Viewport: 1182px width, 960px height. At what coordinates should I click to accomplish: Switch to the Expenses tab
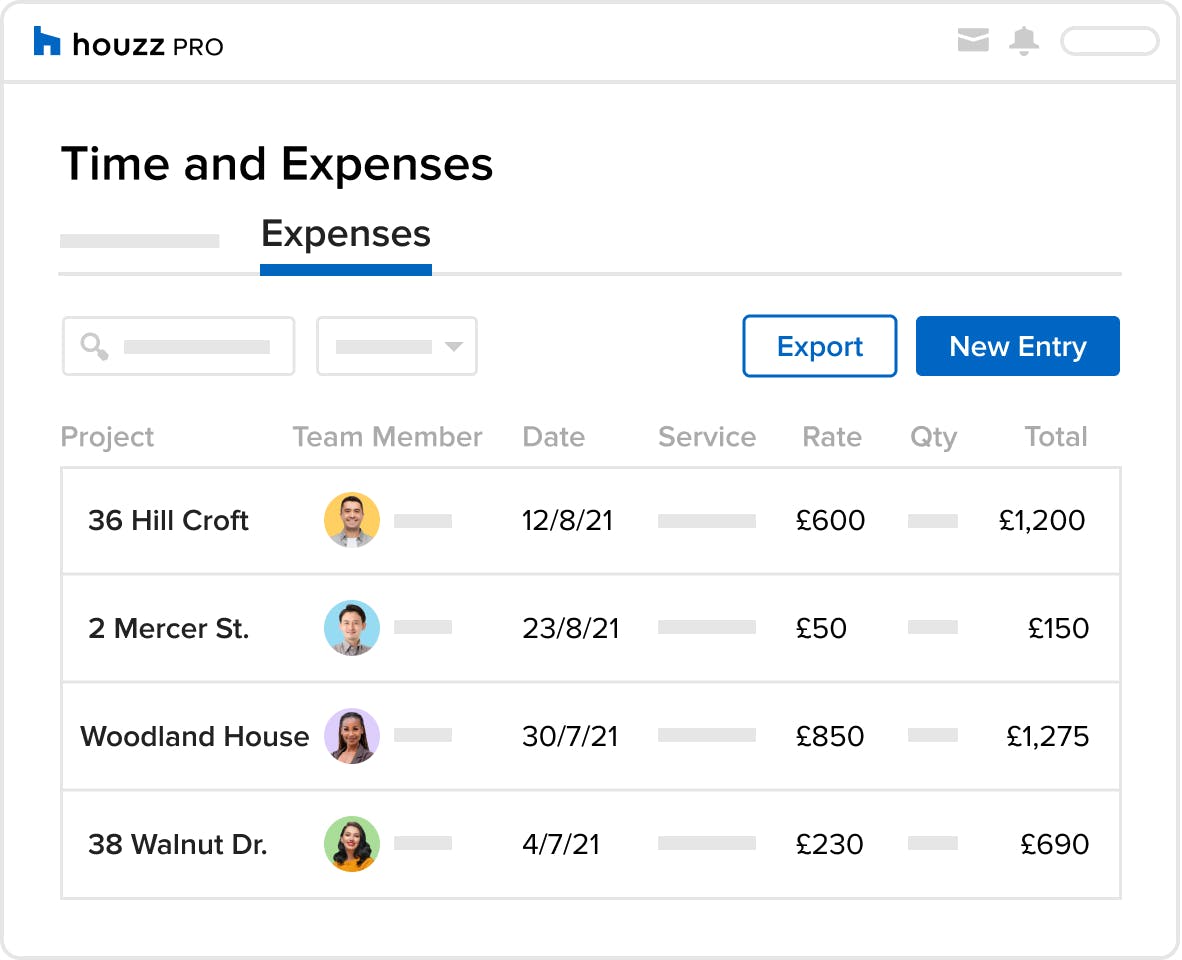(345, 234)
